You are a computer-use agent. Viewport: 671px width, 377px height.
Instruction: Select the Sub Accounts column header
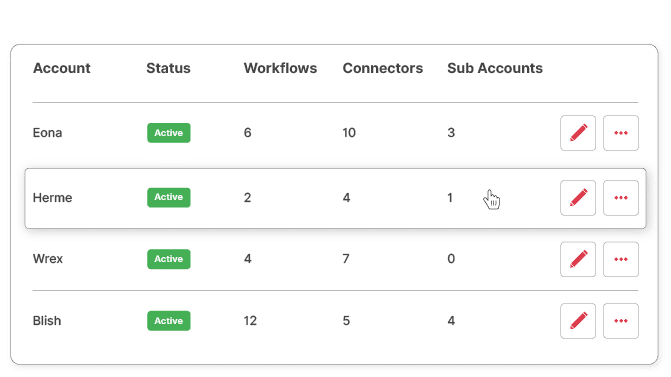pyautogui.click(x=495, y=68)
